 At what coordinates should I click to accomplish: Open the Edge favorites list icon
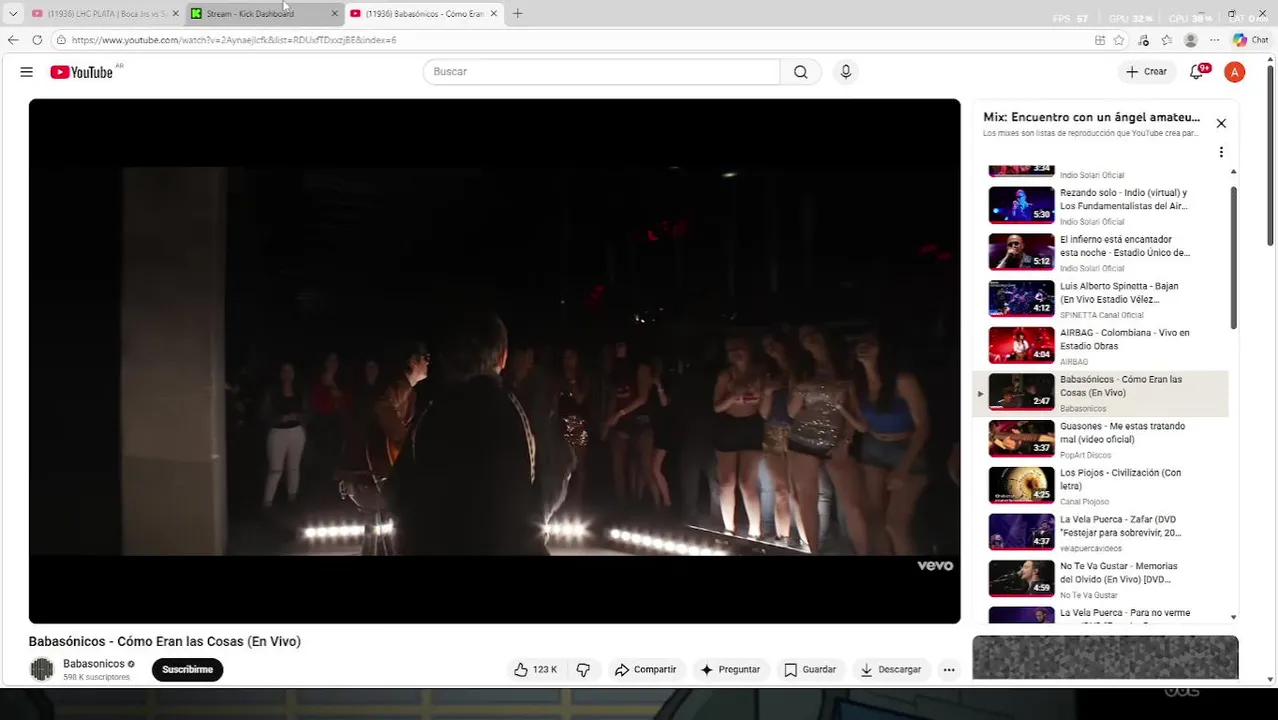click(x=1167, y=40)
